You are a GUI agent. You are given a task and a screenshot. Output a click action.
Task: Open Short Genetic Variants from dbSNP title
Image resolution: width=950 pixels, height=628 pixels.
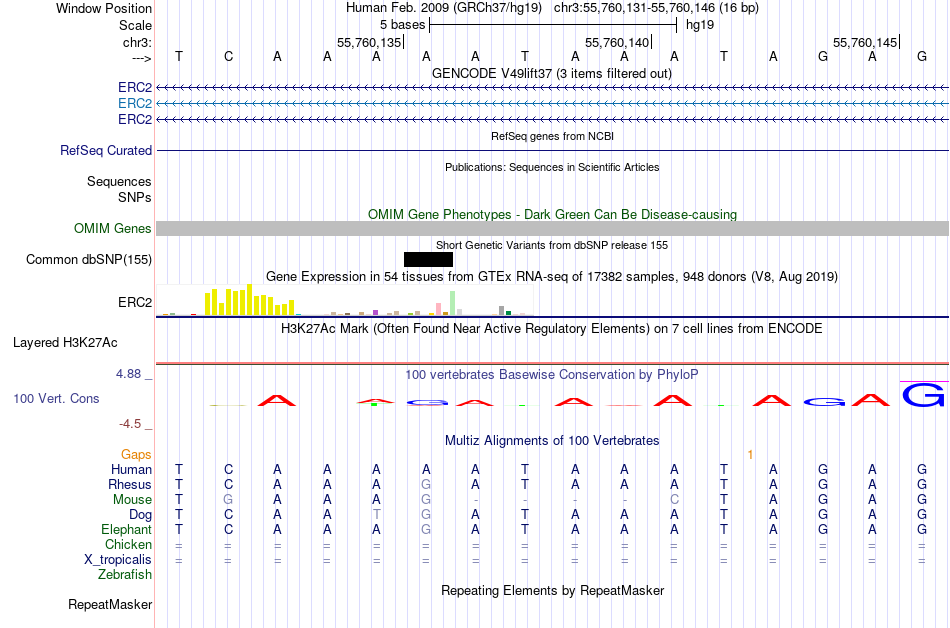(x=552, y=245)
